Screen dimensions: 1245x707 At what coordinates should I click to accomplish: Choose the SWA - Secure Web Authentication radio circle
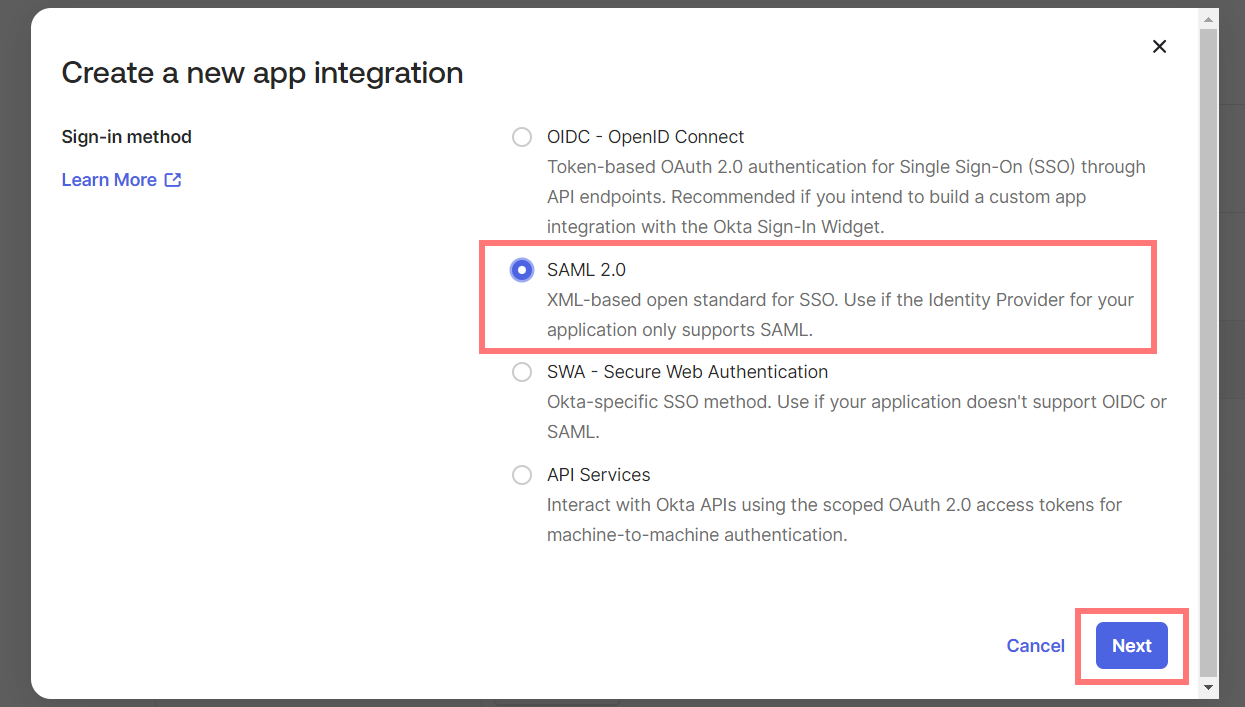[522, 372]
